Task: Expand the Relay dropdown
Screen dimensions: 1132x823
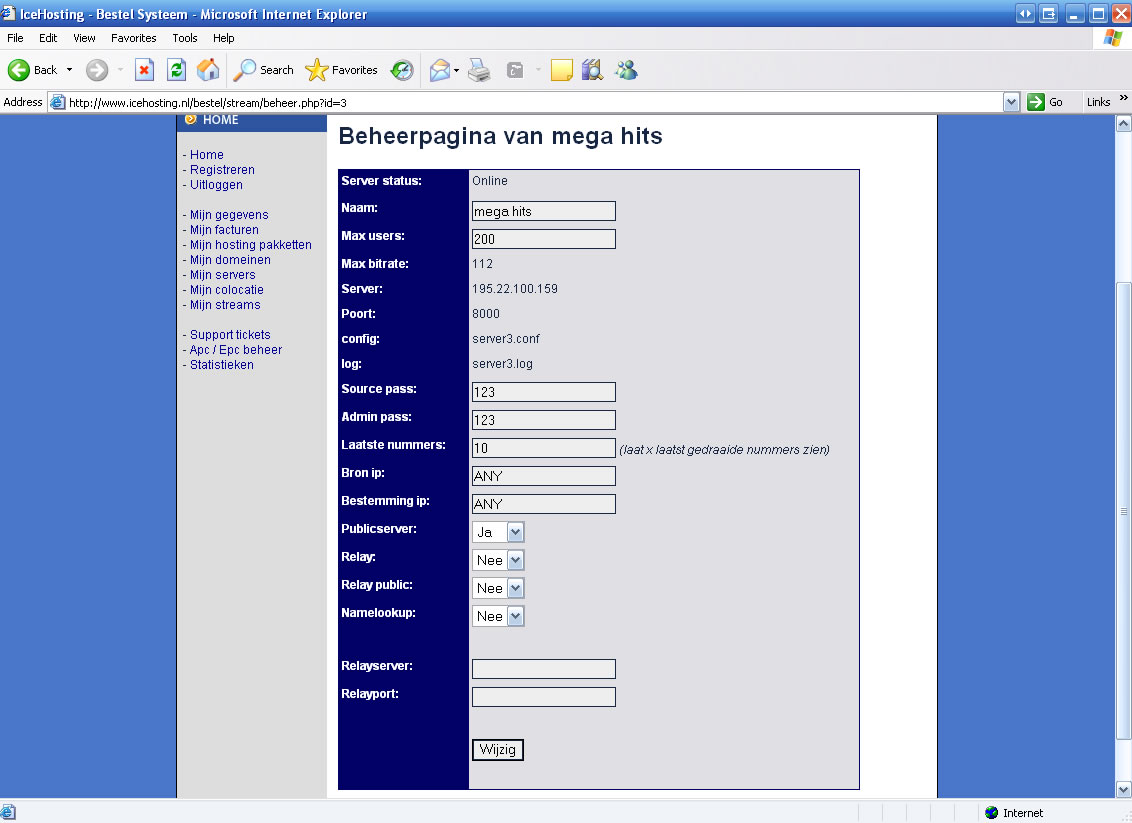Action: point(498,561)
